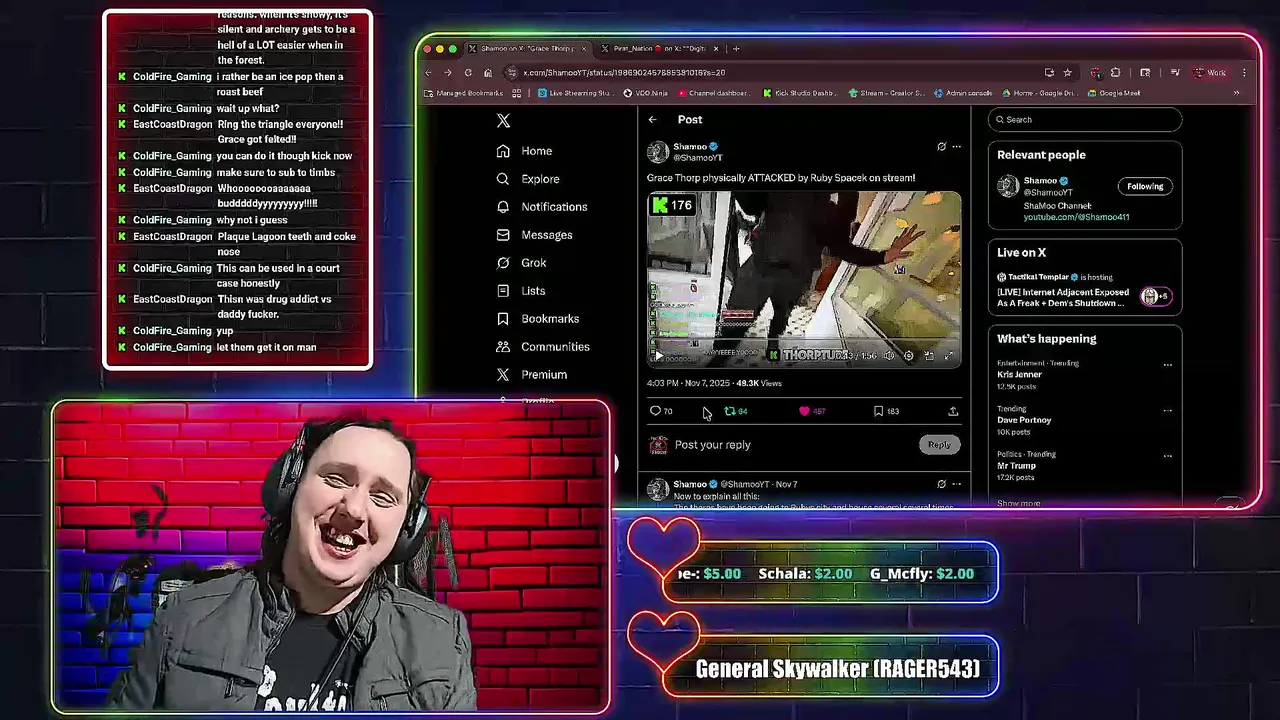The height and width of the screenshot is (720, 1280).
Task: Click the Reply button
Action: click(x=939, y=445)
